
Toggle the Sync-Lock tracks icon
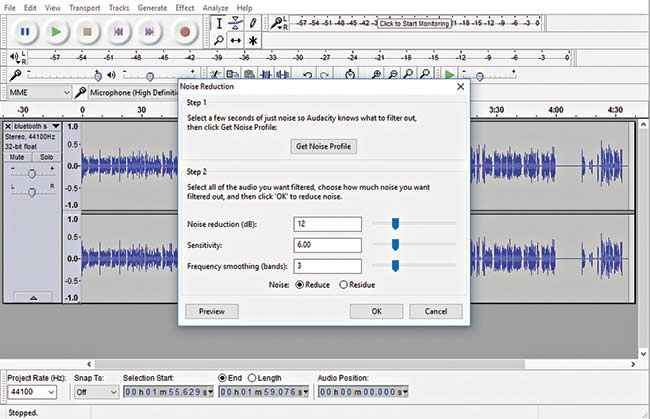point(350,75)
